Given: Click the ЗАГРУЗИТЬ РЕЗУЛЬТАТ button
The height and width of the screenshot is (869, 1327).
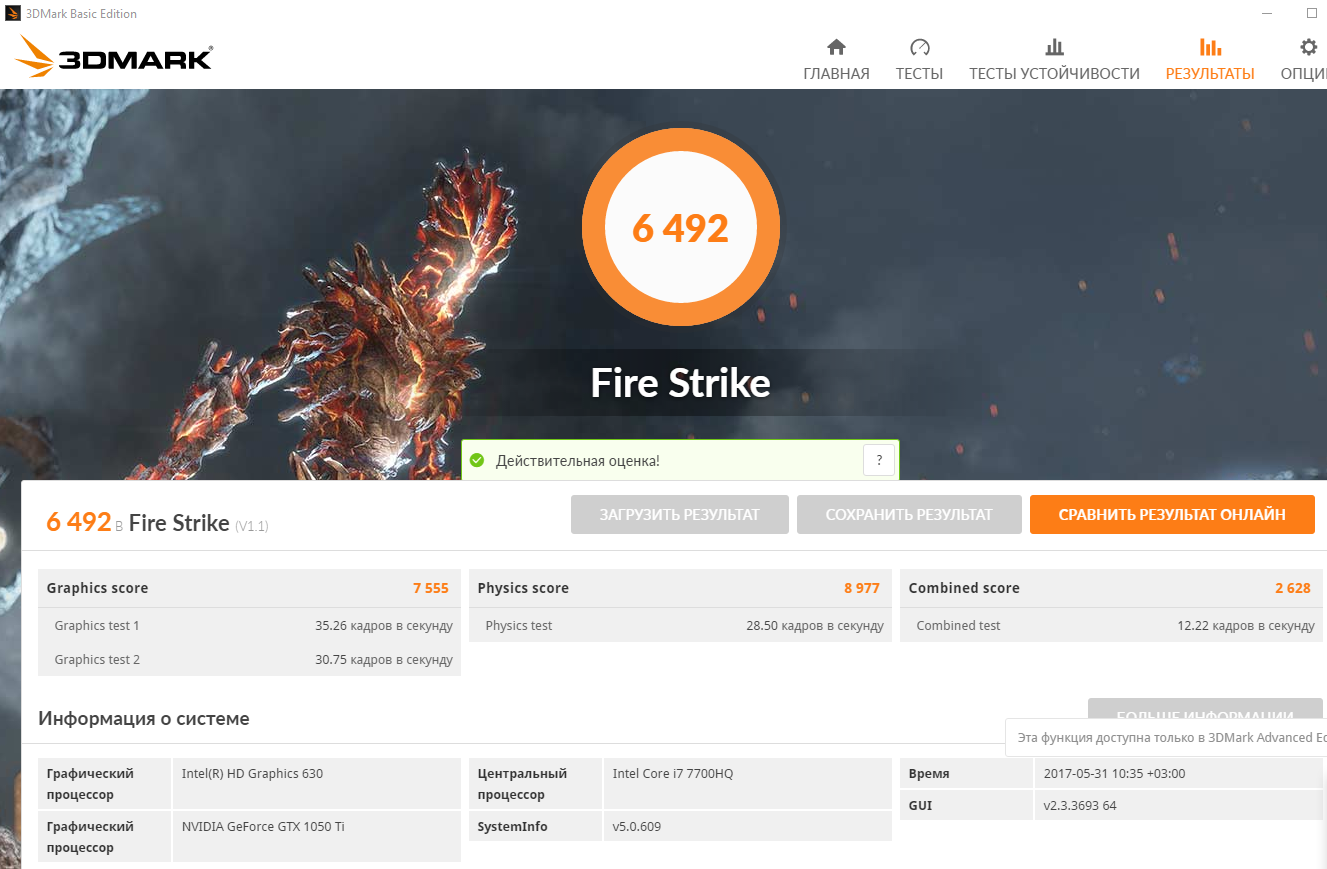Looking at the screenshot, I should click(x=680, y=515).
